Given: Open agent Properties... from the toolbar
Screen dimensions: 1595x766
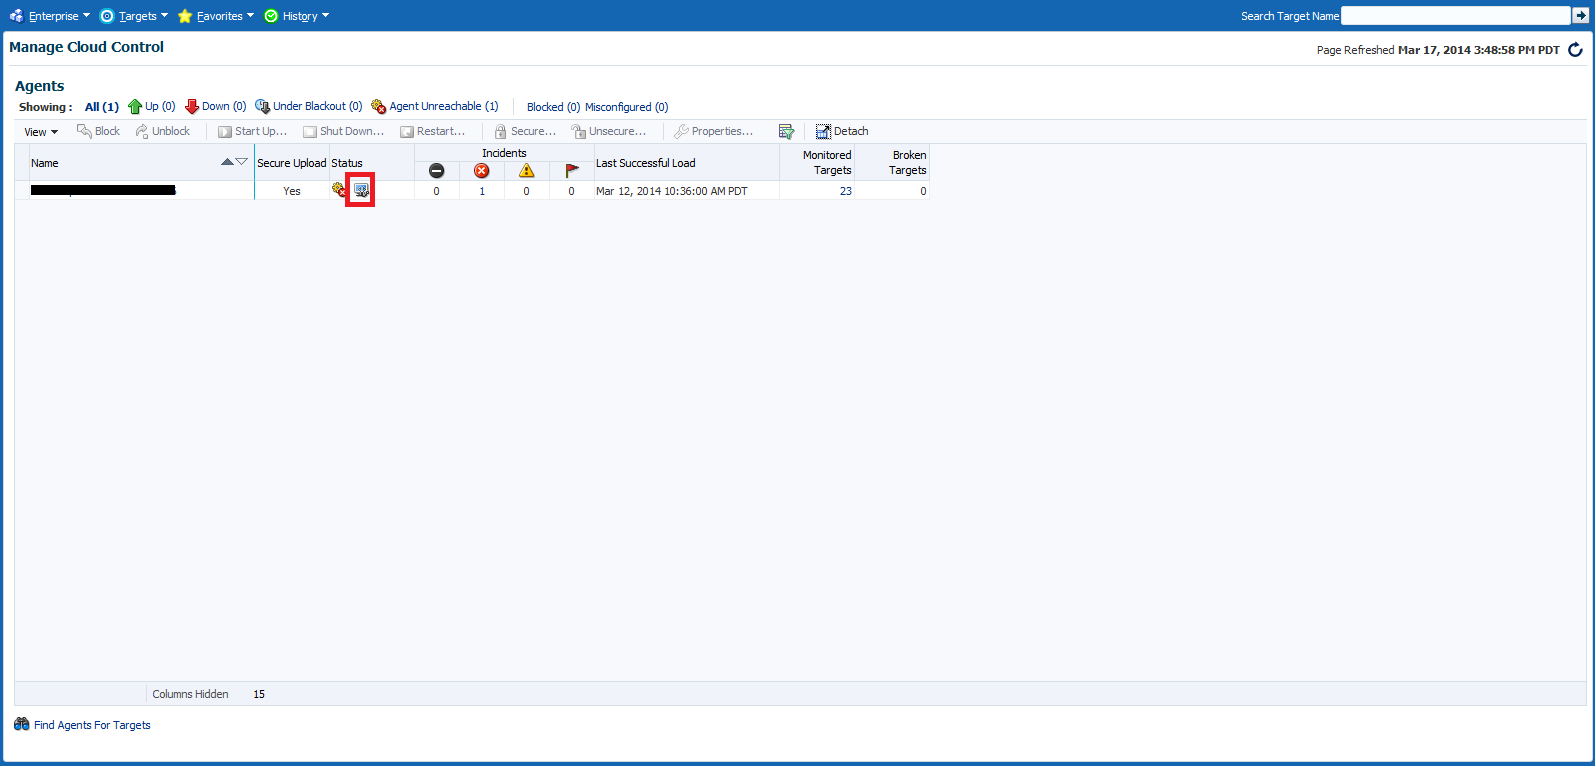Looking at the screenshot, I should pyautogui.click(x=713, y=131).
